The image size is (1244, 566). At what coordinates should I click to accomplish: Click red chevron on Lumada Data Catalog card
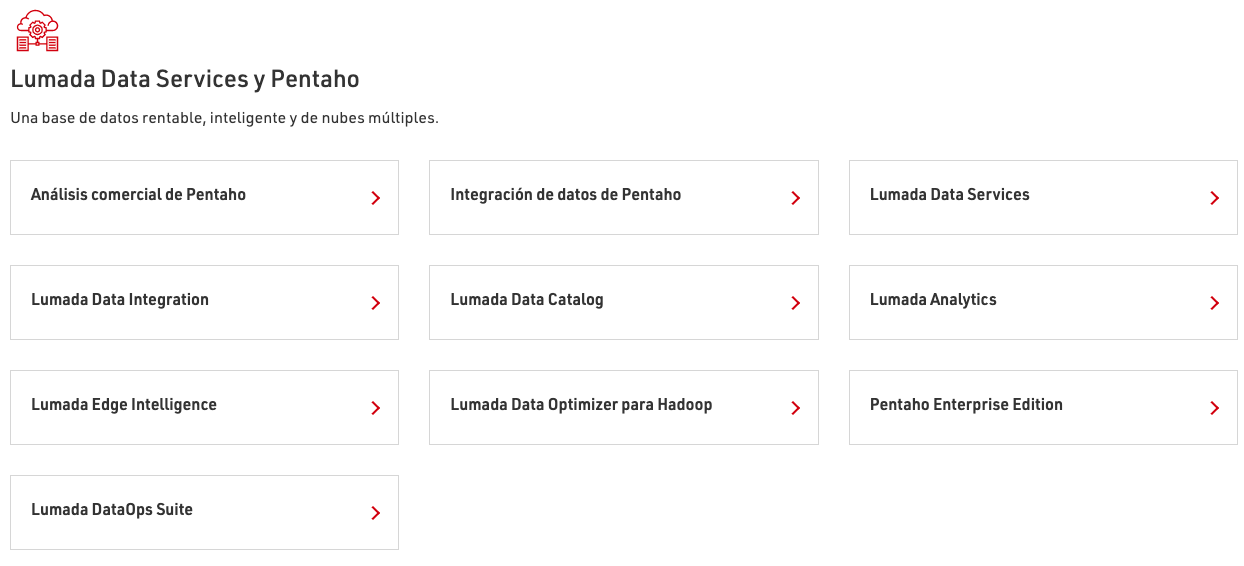tap(796, 303)
